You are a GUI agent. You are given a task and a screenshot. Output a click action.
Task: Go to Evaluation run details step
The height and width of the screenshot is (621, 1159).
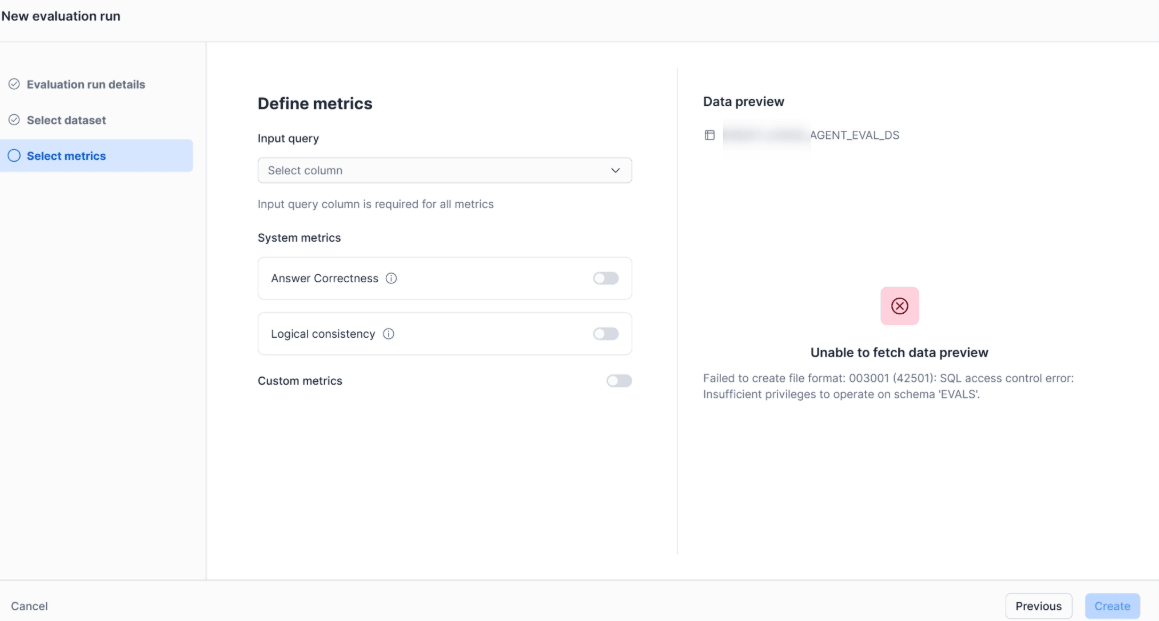click(x=86, y=85)
